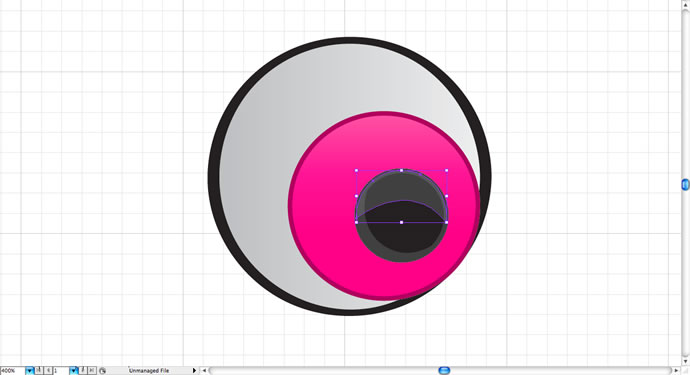Viewport: 690px width, 375px height.
Task: Click the blue vertical scrollbar thumb
Action: (x=686, y=184)
